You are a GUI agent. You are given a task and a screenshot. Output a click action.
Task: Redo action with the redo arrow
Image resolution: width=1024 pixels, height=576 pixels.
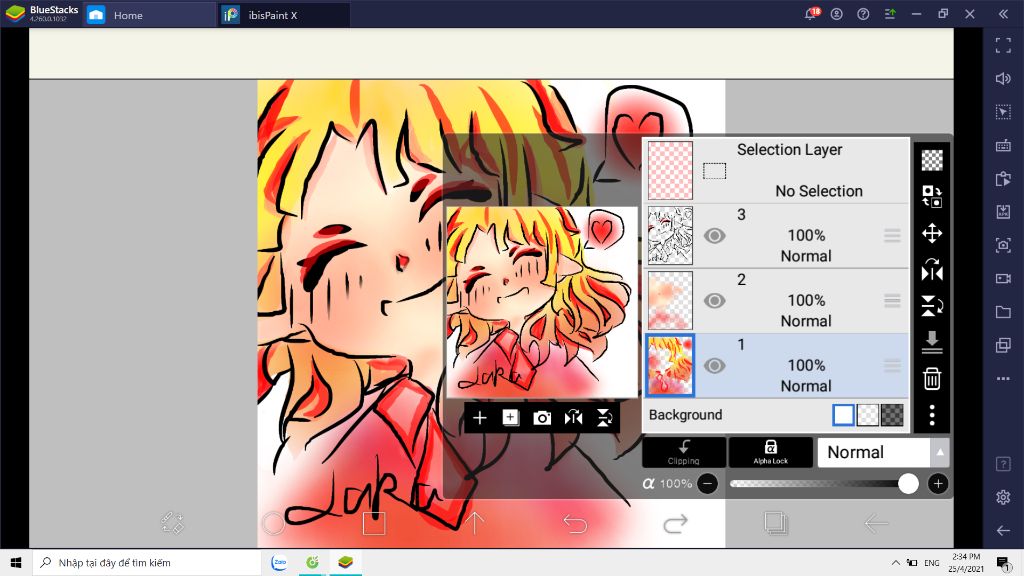click(675, 523)
